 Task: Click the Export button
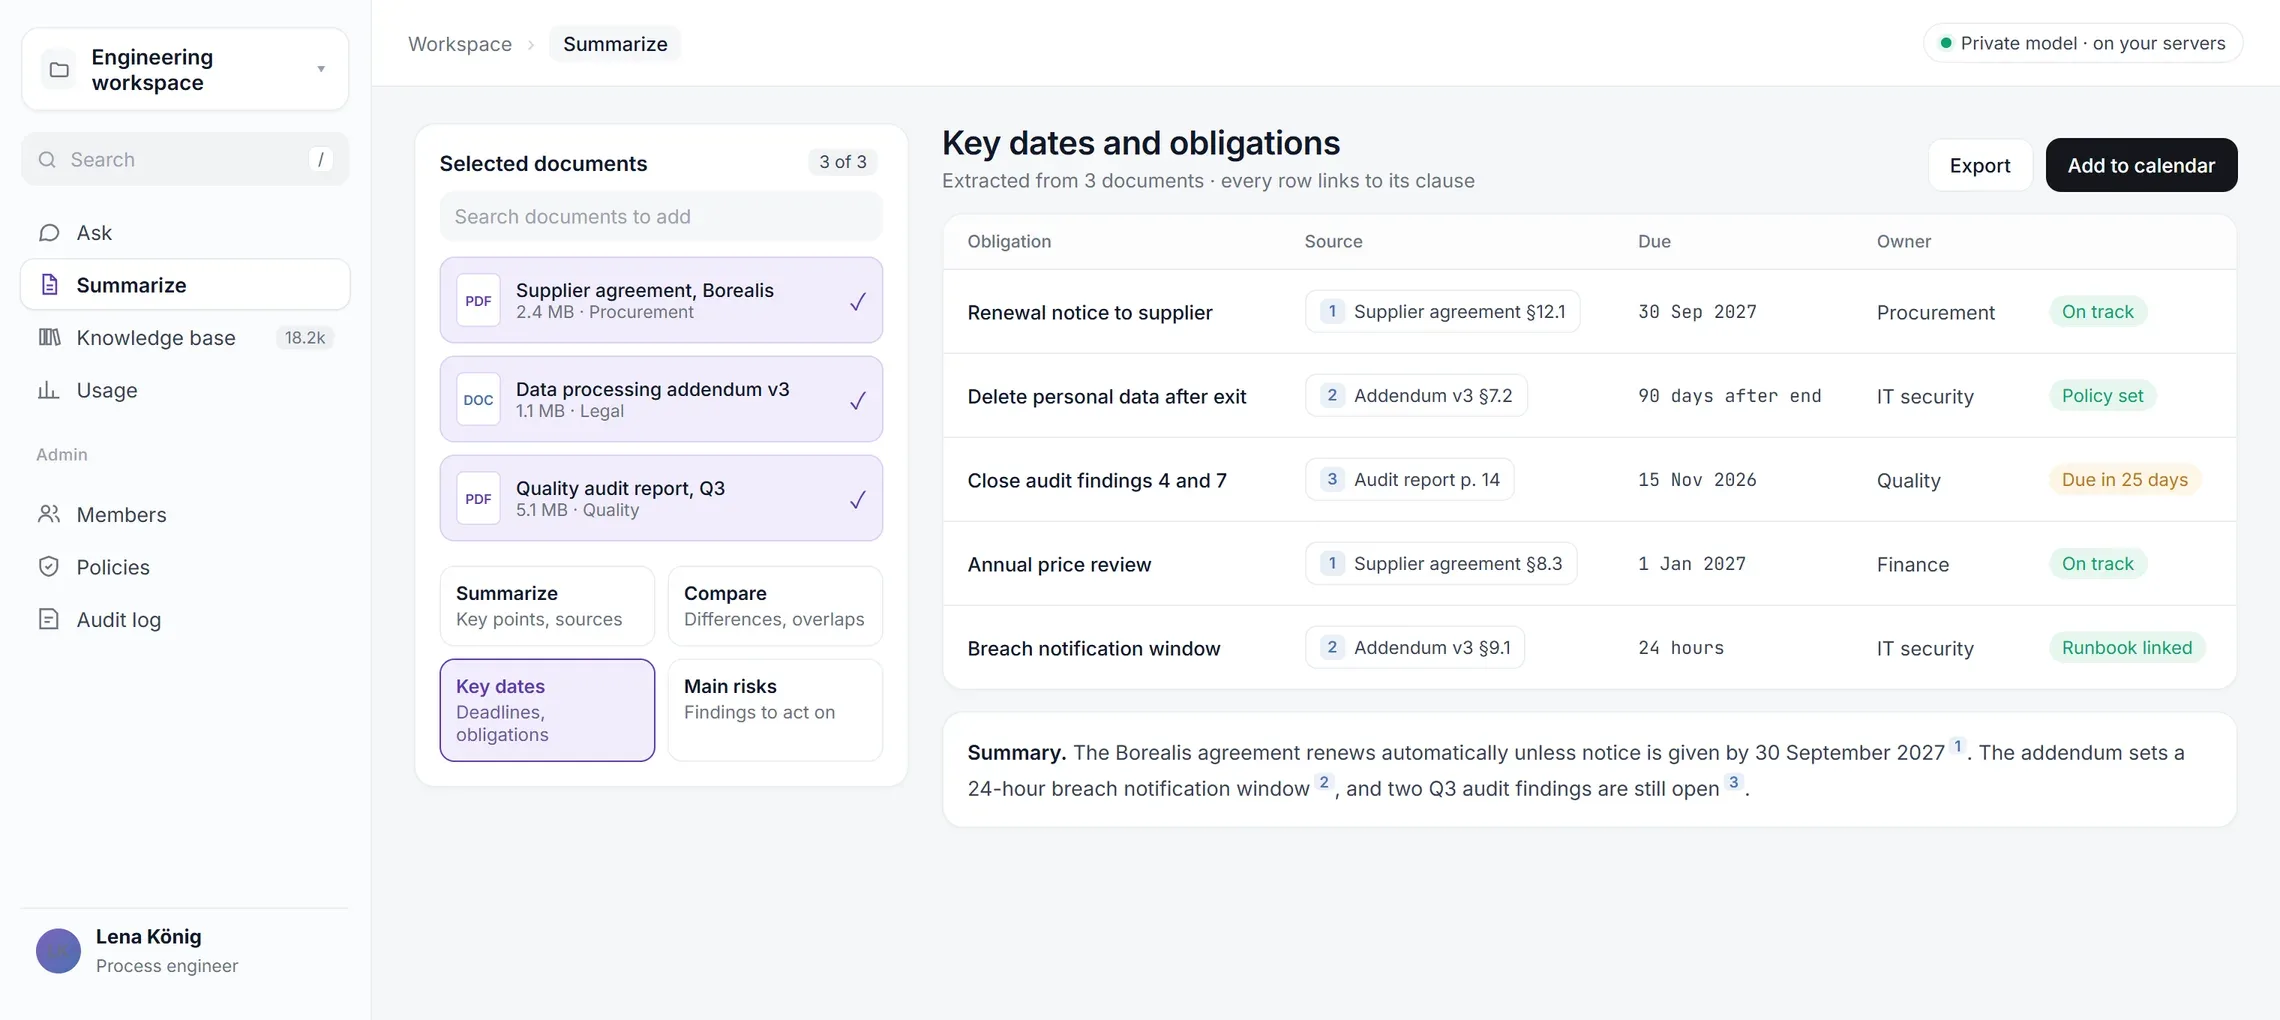pyautogui.click(x=1980, y=165)
